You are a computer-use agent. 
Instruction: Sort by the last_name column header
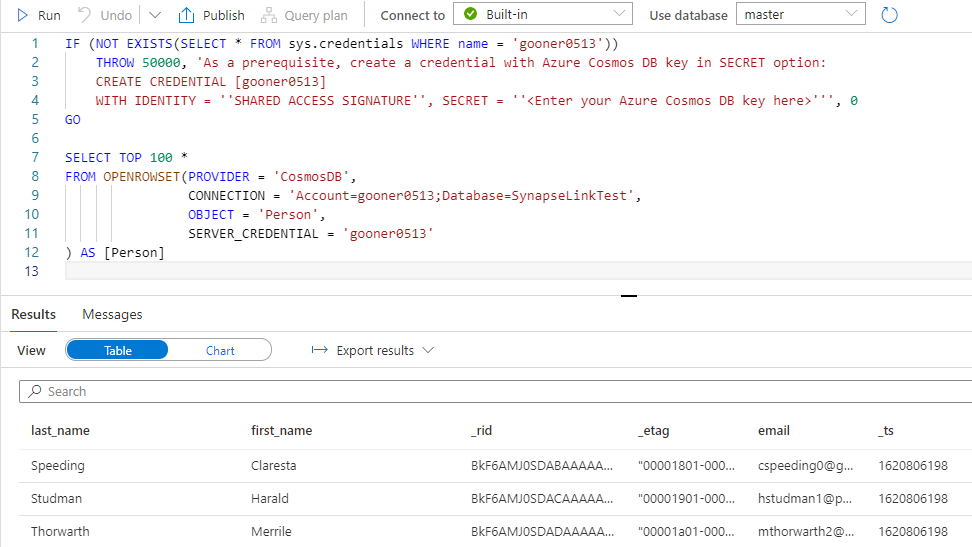60,430
